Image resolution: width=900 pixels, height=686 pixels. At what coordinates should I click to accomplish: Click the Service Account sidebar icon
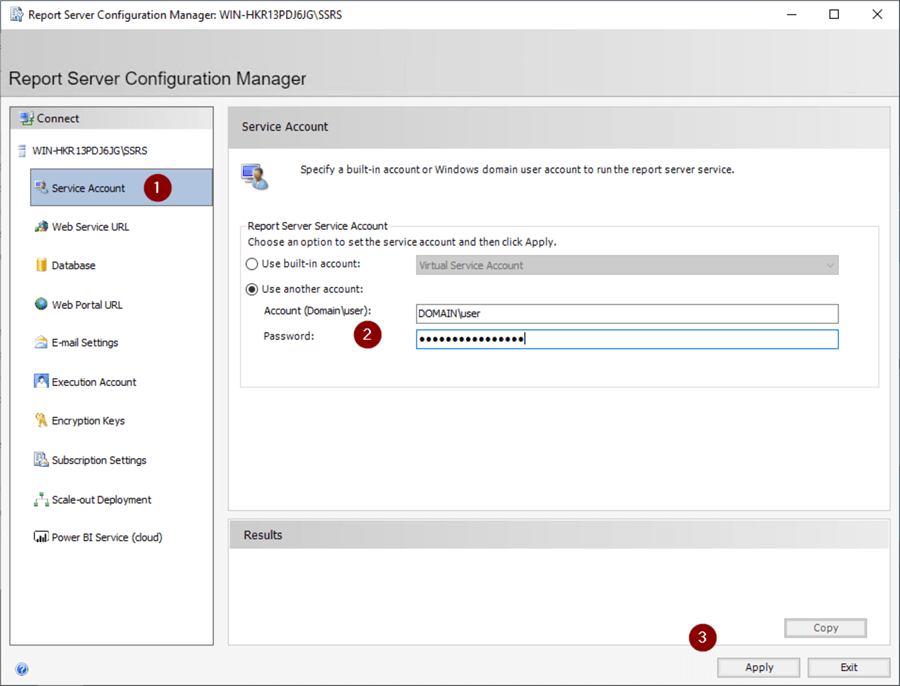(42, 188)
